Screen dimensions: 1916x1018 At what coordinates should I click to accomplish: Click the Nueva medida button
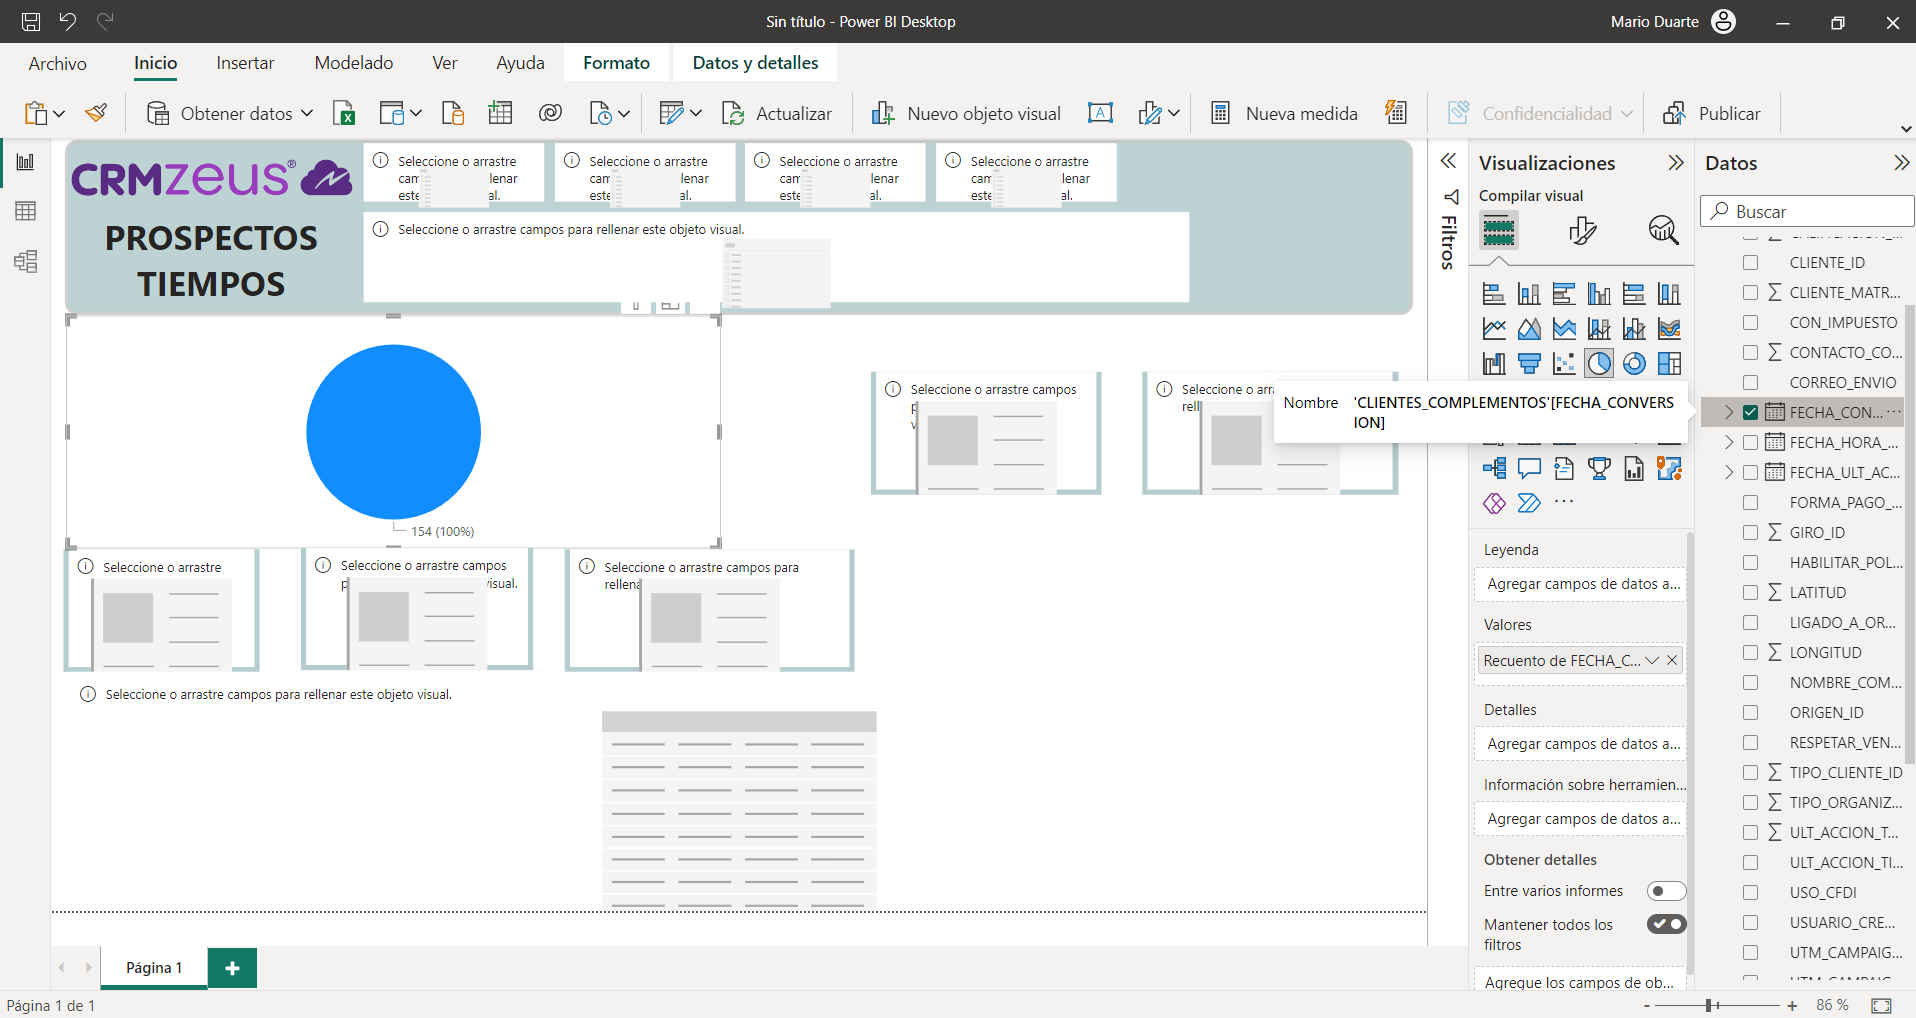click(x=1284, y=113)
